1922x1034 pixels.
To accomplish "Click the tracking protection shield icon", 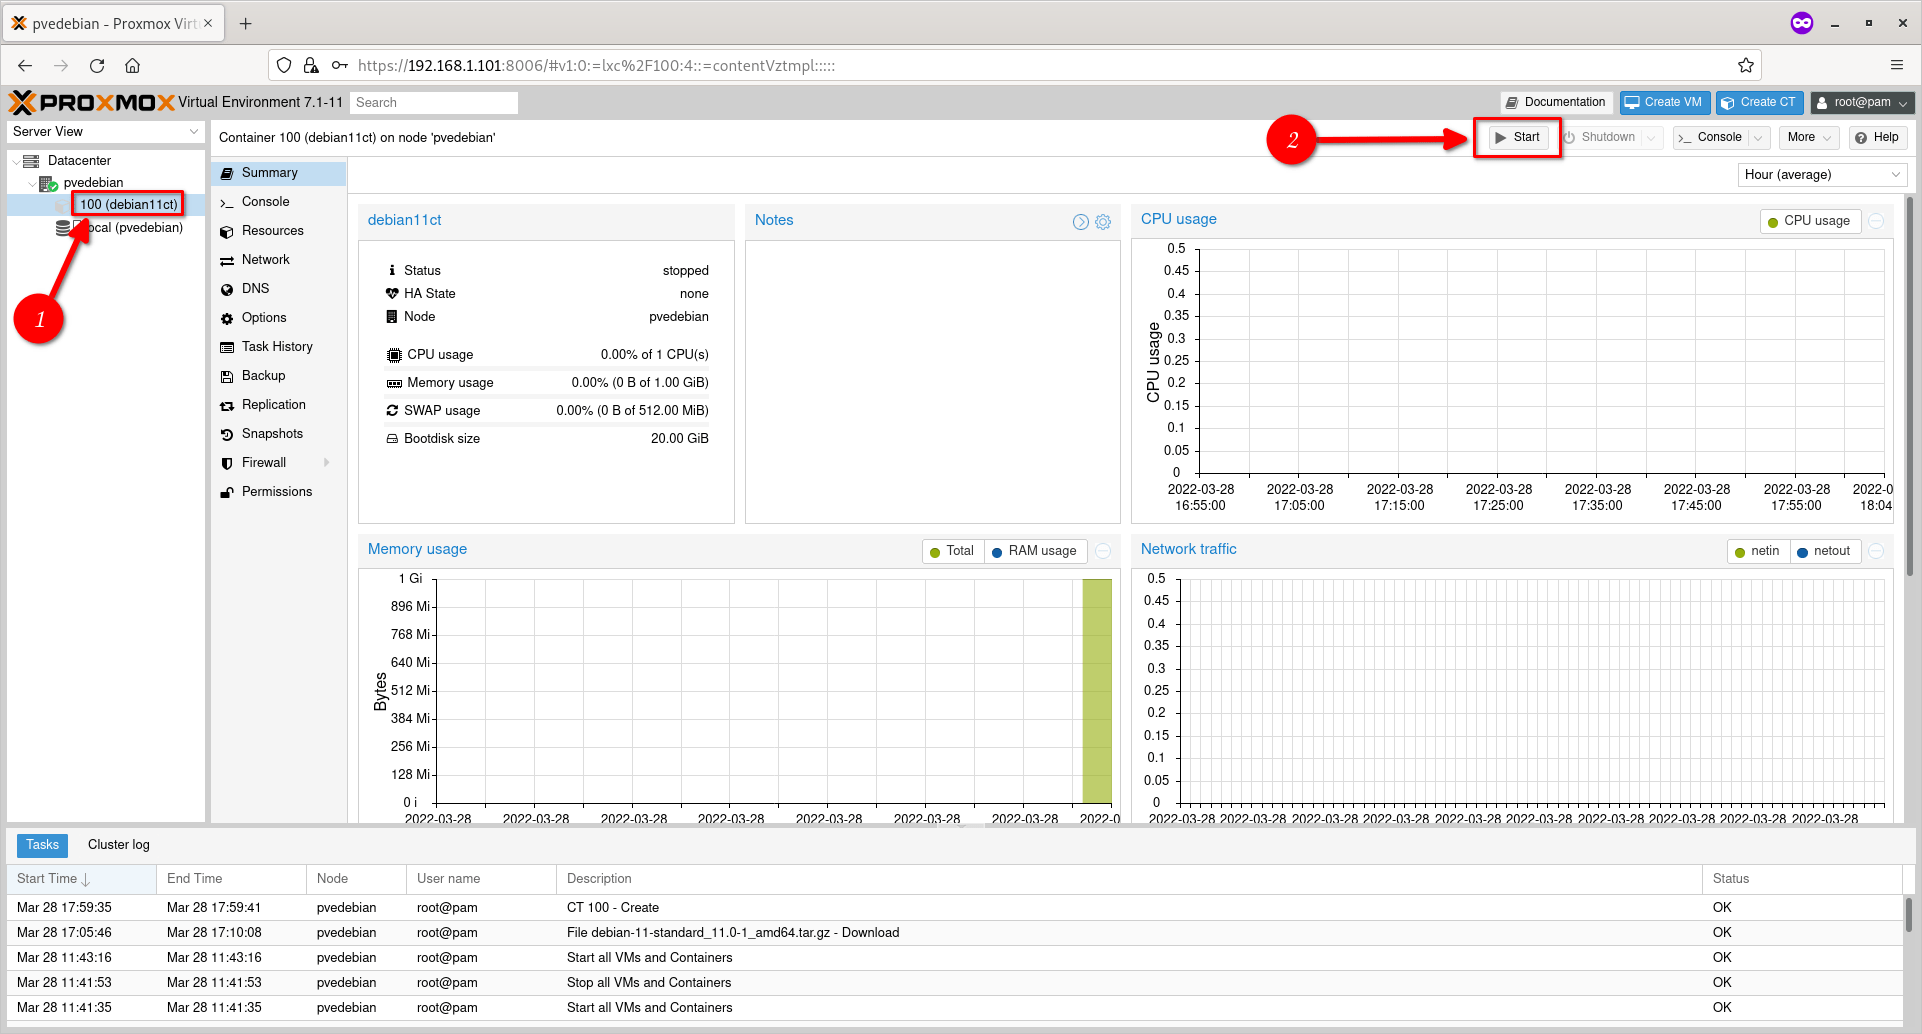I will click(284, 65).
